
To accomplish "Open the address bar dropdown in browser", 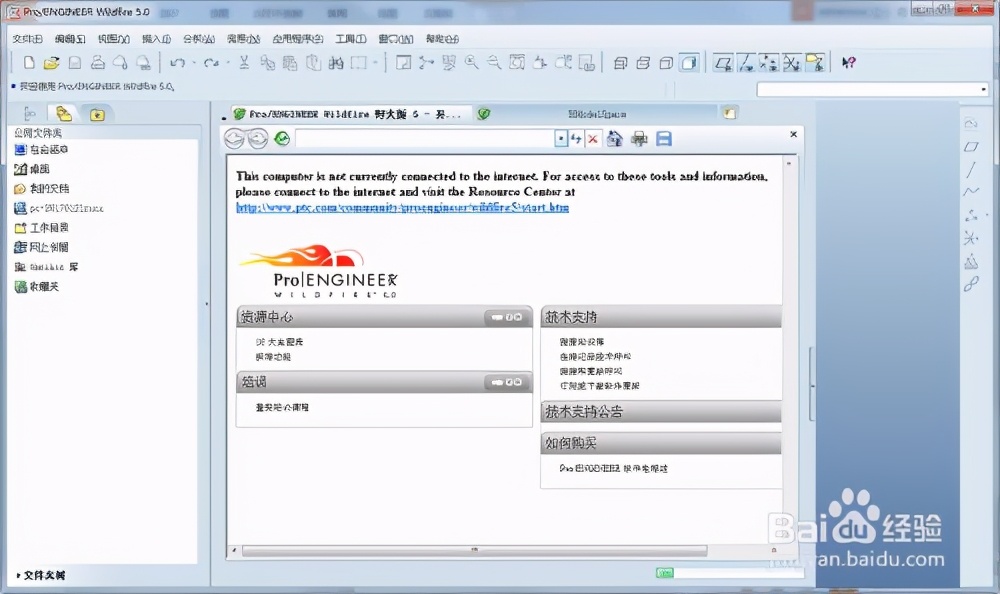I will click(561, 137).
